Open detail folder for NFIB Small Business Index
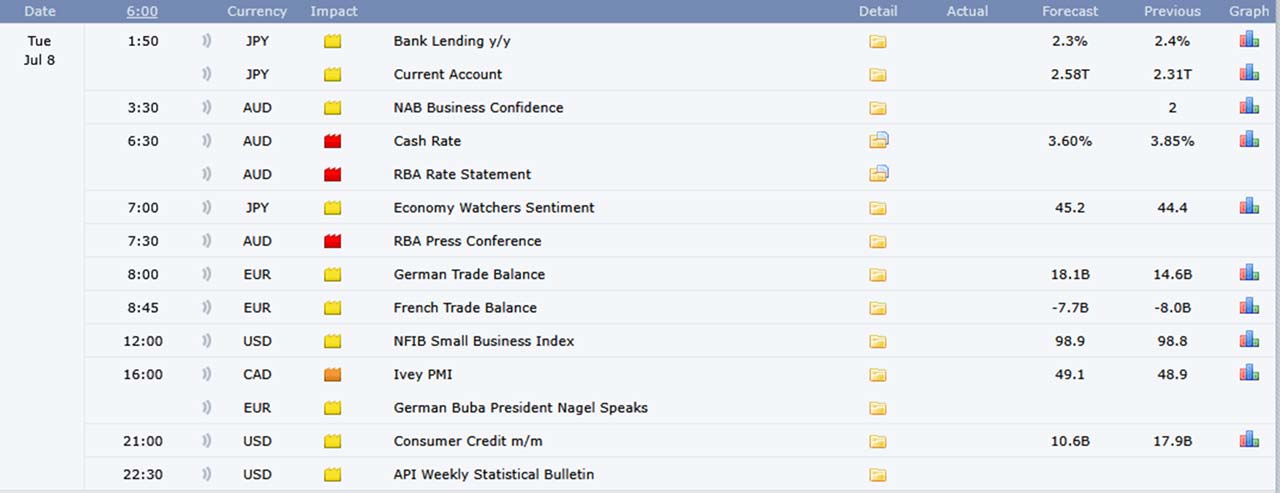 [878, 342]
